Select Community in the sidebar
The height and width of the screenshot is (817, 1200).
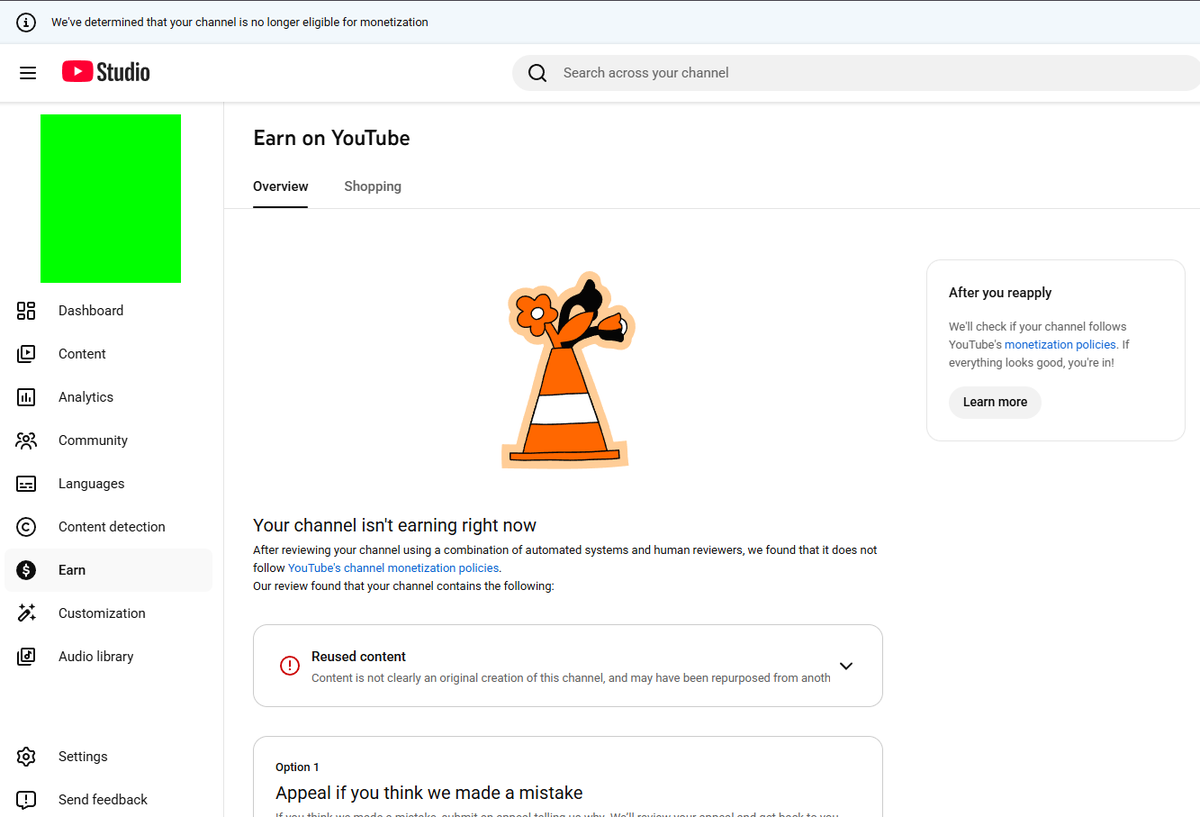(x=108, y=440)
